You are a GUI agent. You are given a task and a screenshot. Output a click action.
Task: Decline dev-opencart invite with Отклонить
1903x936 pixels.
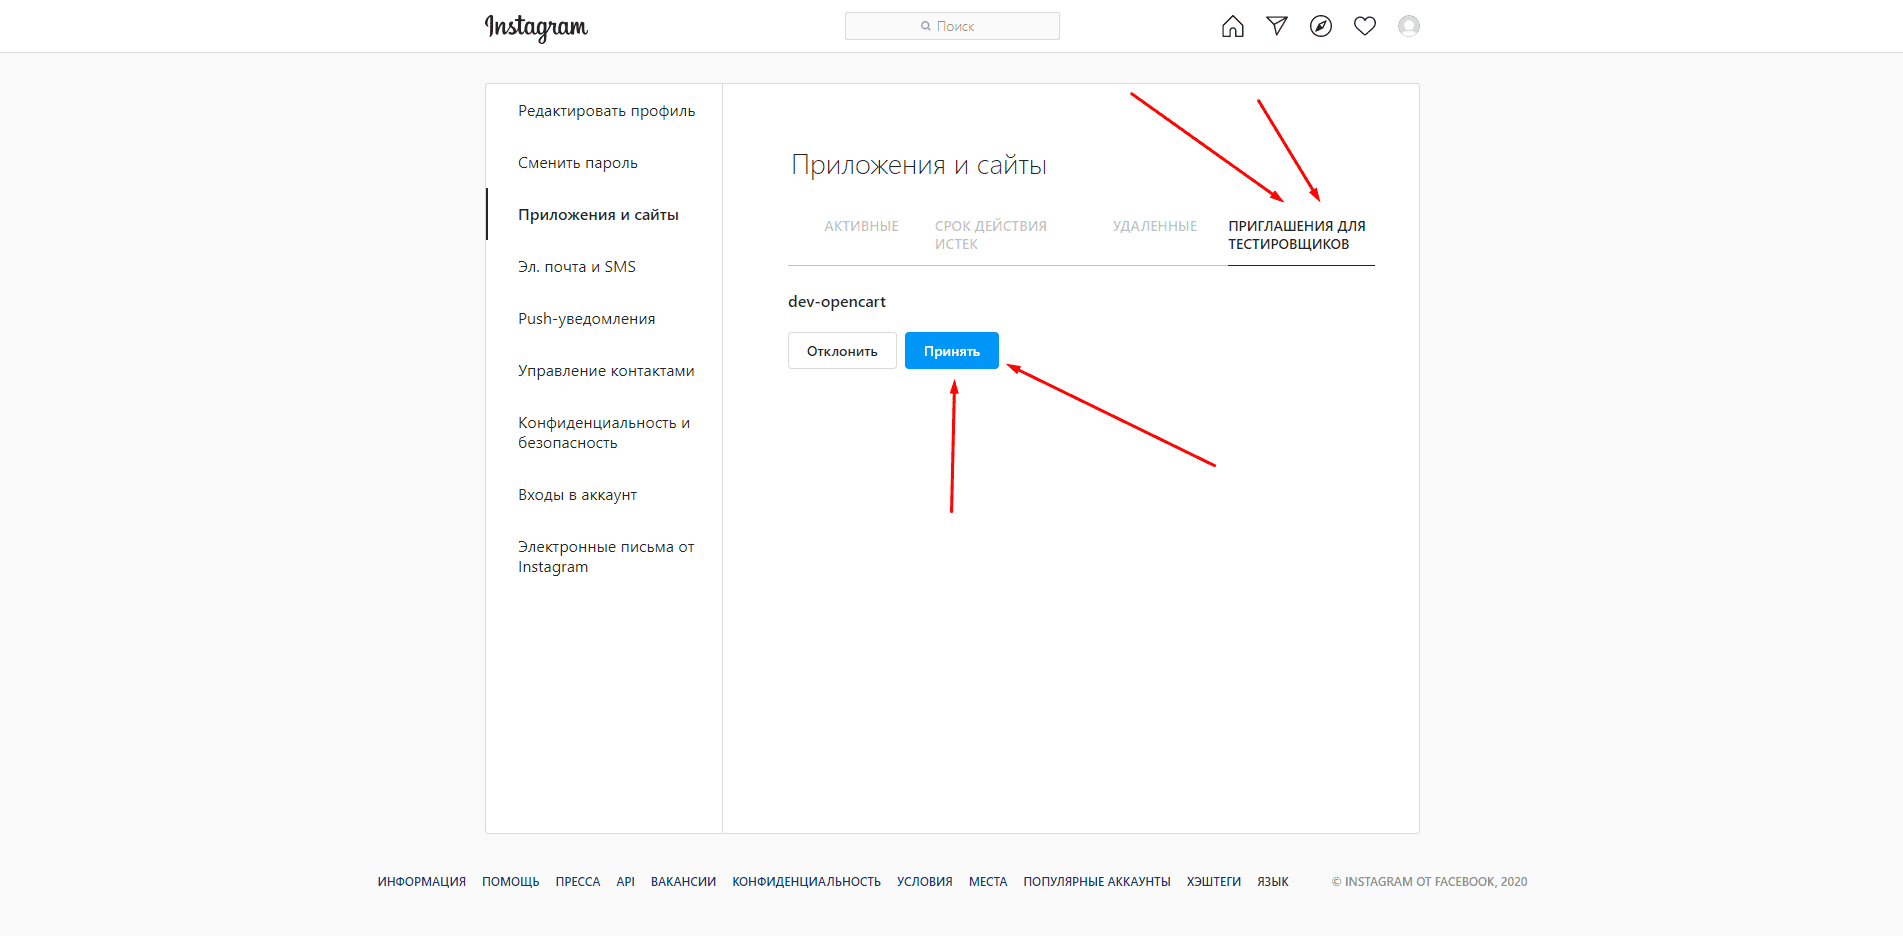coord(842,351)
